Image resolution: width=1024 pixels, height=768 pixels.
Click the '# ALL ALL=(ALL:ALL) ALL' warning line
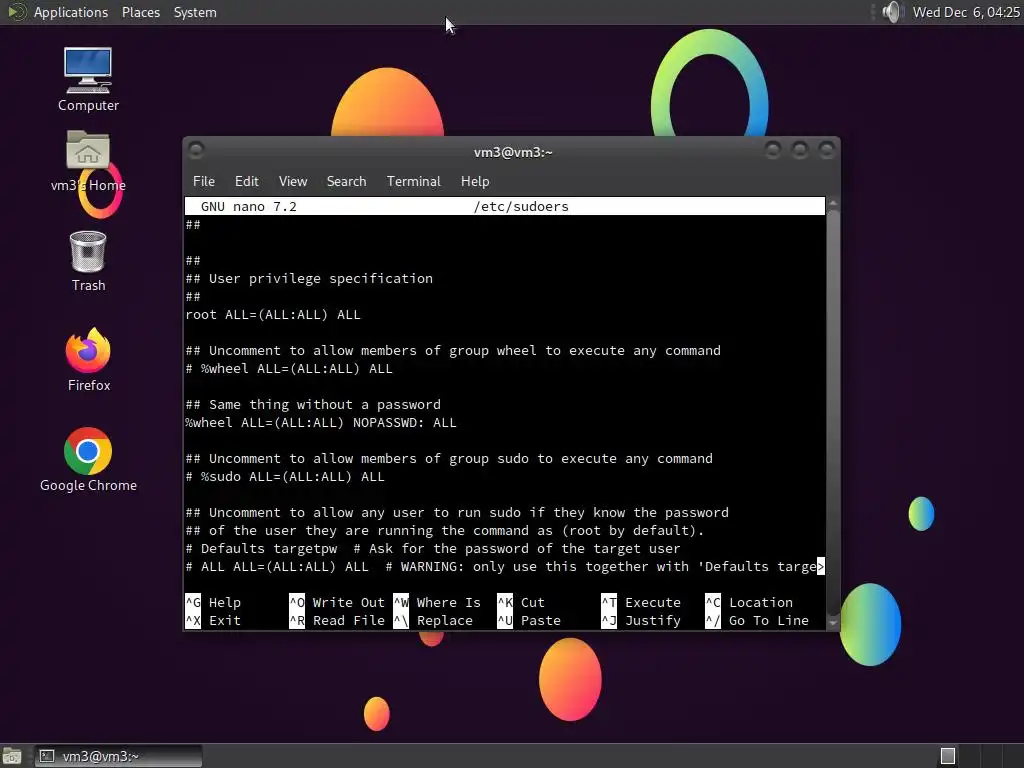pos(505,567)
